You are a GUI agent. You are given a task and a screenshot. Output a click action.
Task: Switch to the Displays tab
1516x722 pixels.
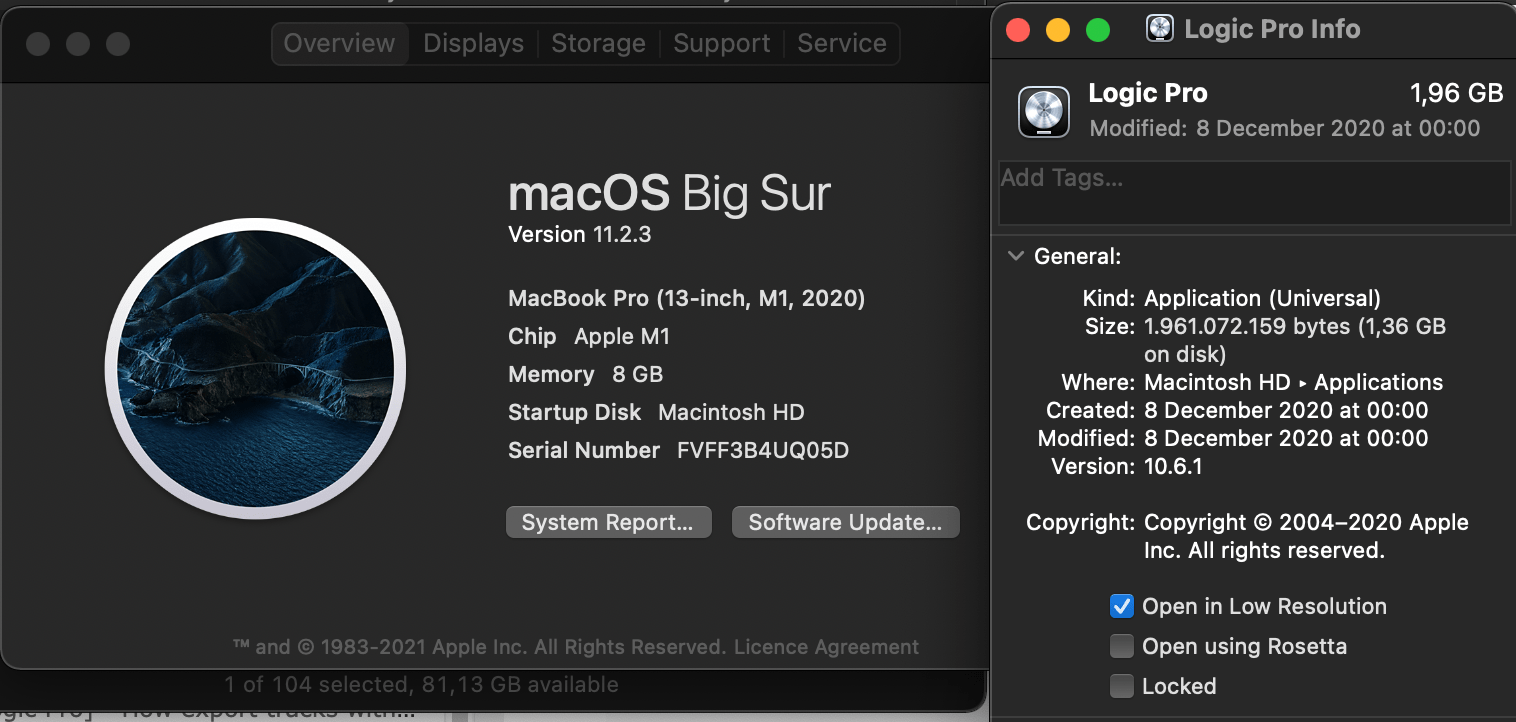[473, 44]
